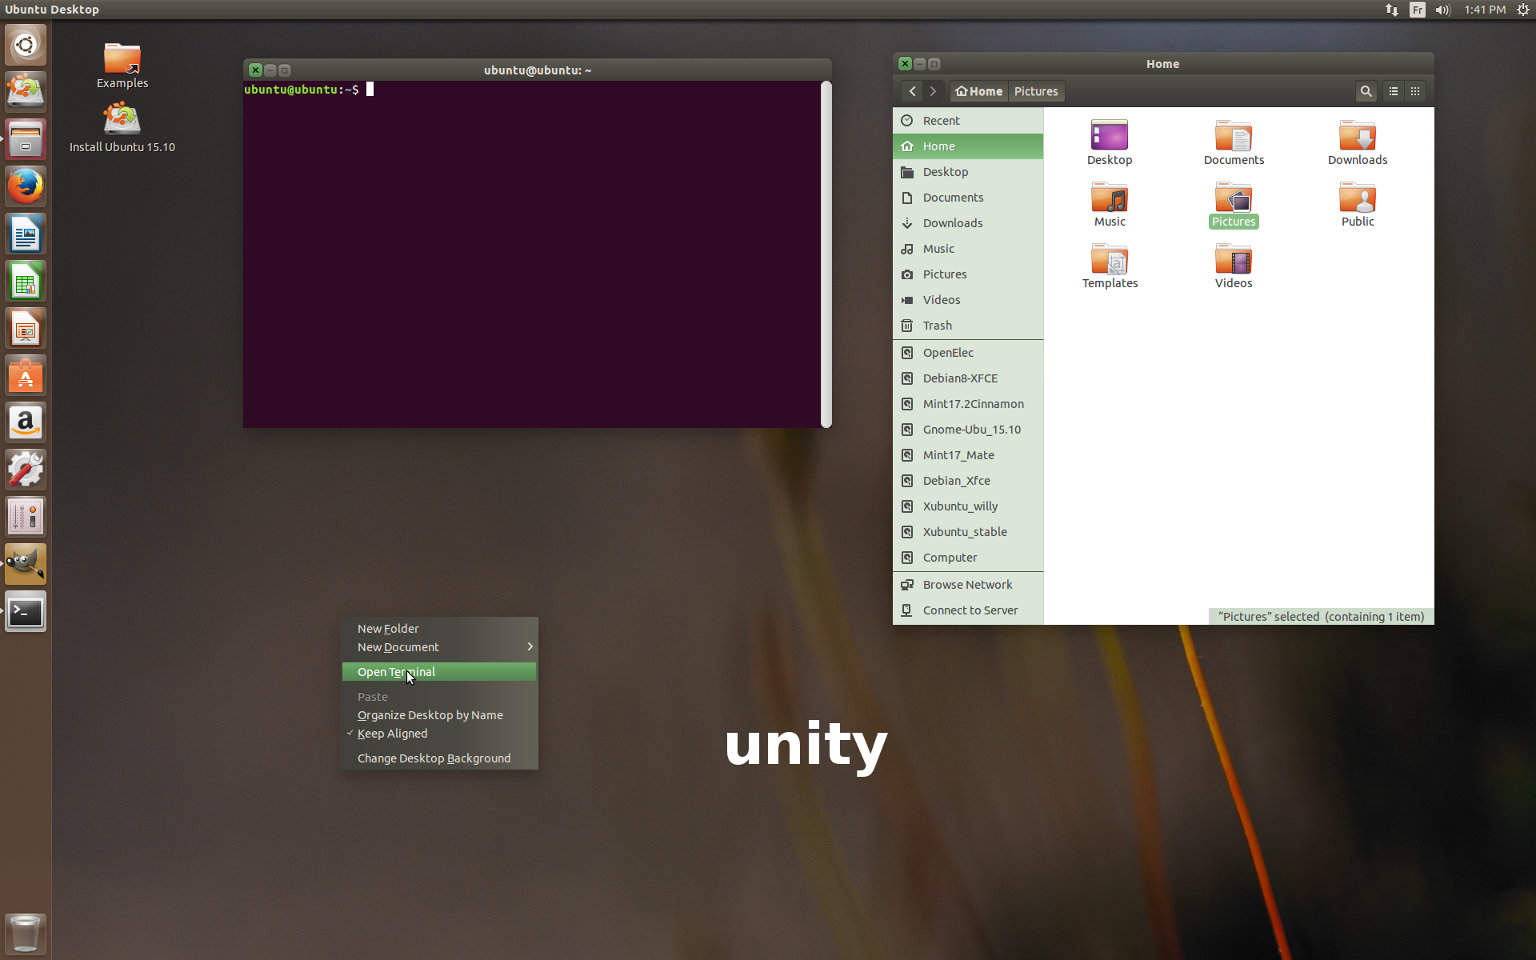Open Mint17_Mate volume in sidebar
This screenshot has height=960, width=1536.
(x=968, y=455)
